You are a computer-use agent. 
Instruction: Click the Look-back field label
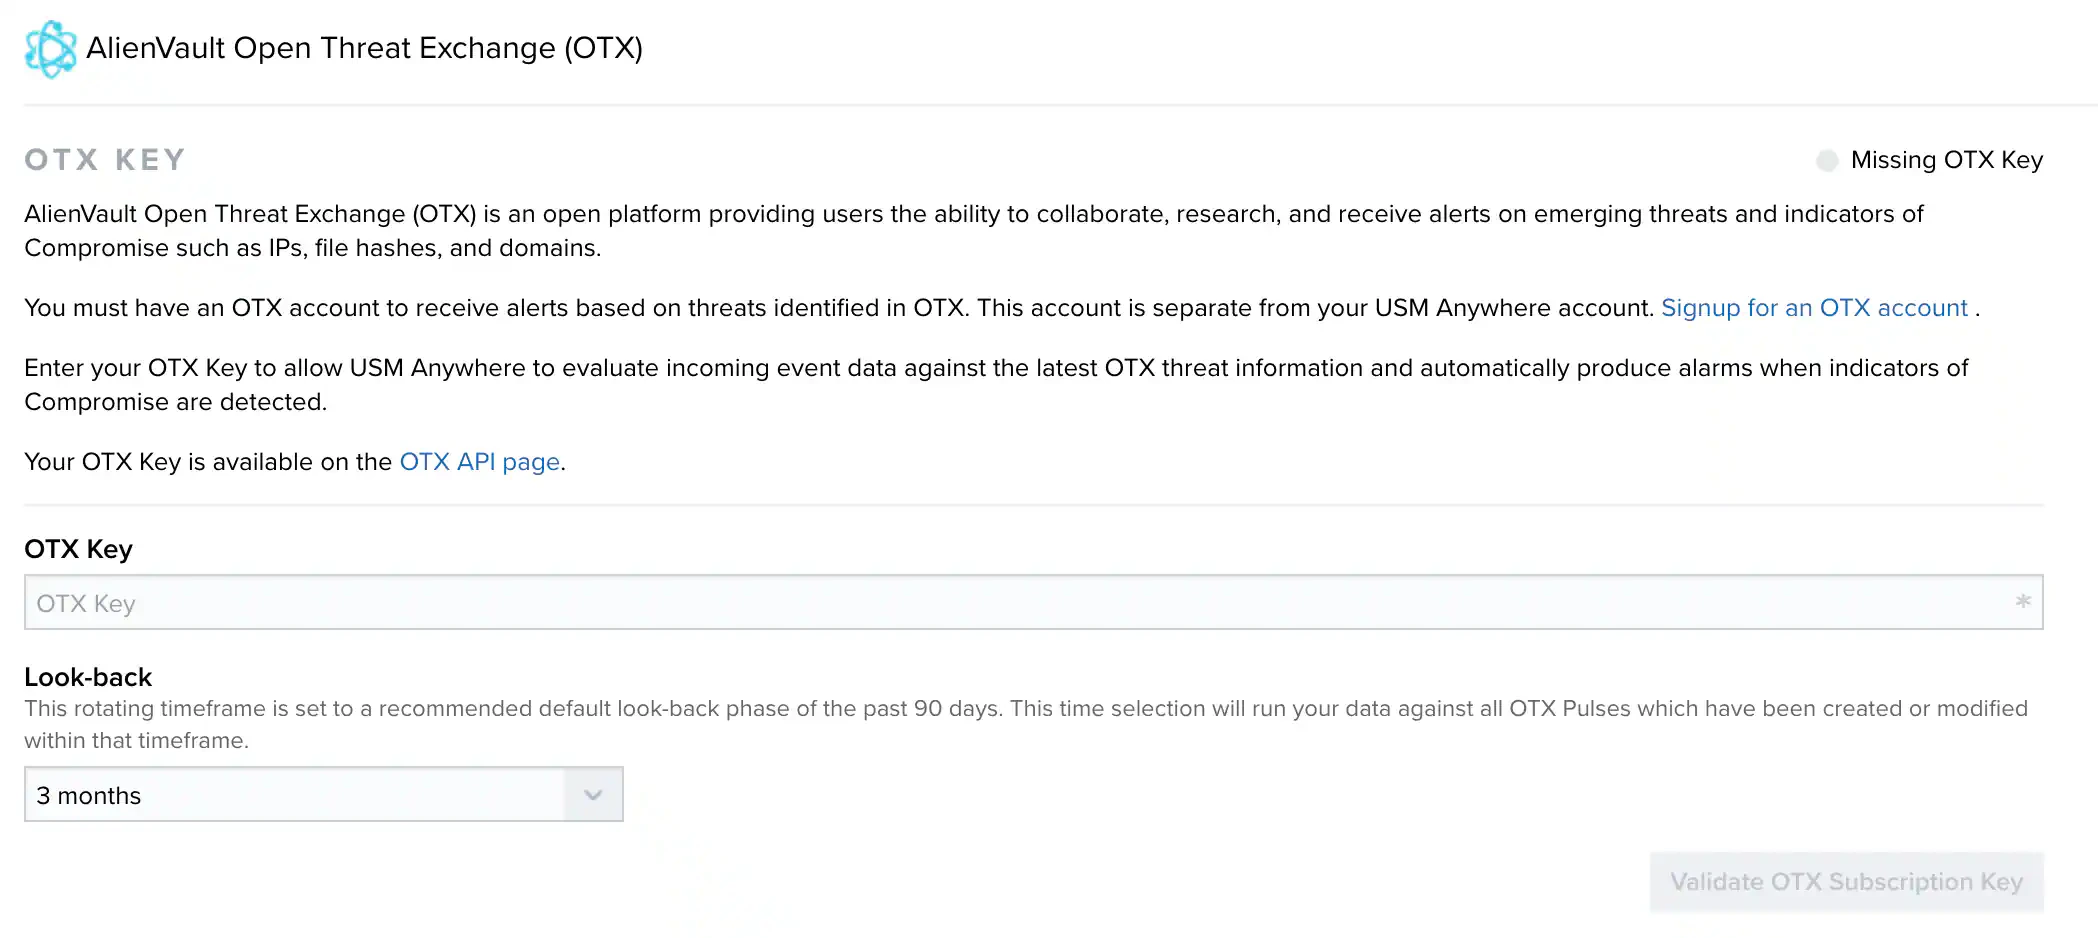point(88,677)
